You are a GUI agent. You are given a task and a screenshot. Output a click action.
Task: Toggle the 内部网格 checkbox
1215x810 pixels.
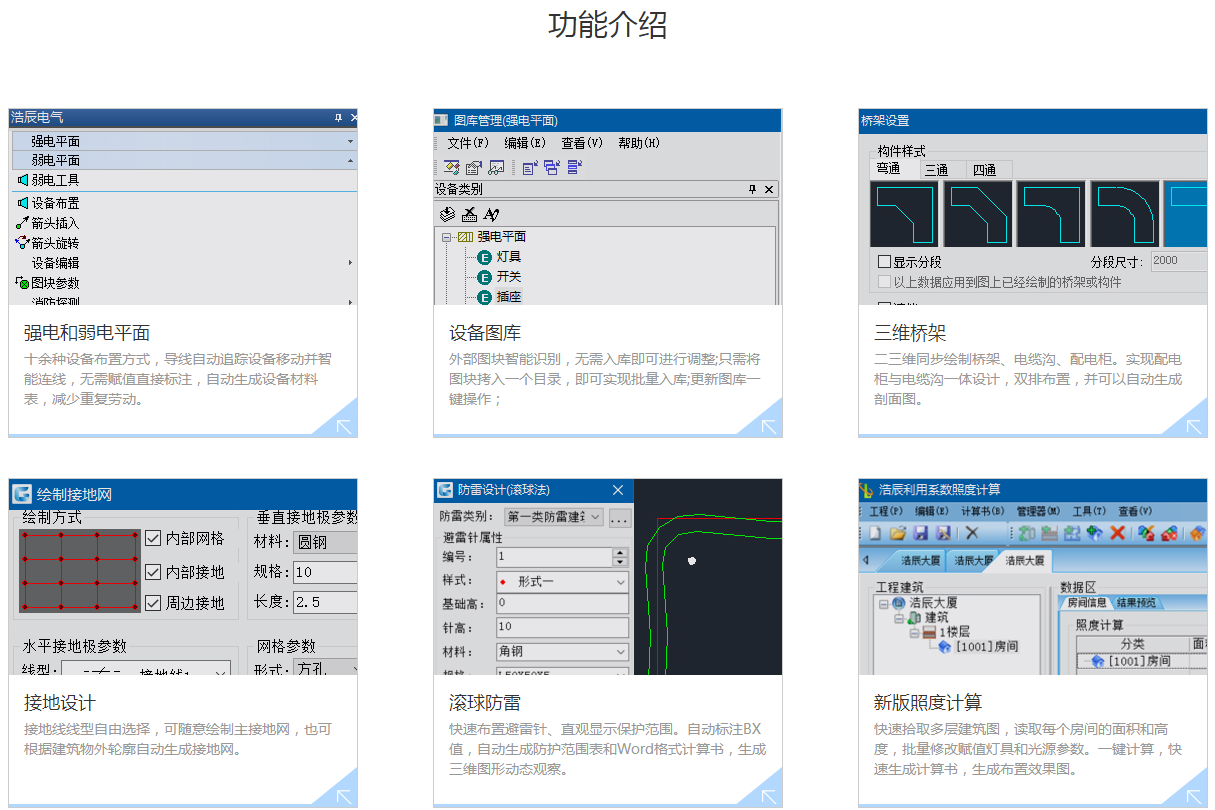153,539
